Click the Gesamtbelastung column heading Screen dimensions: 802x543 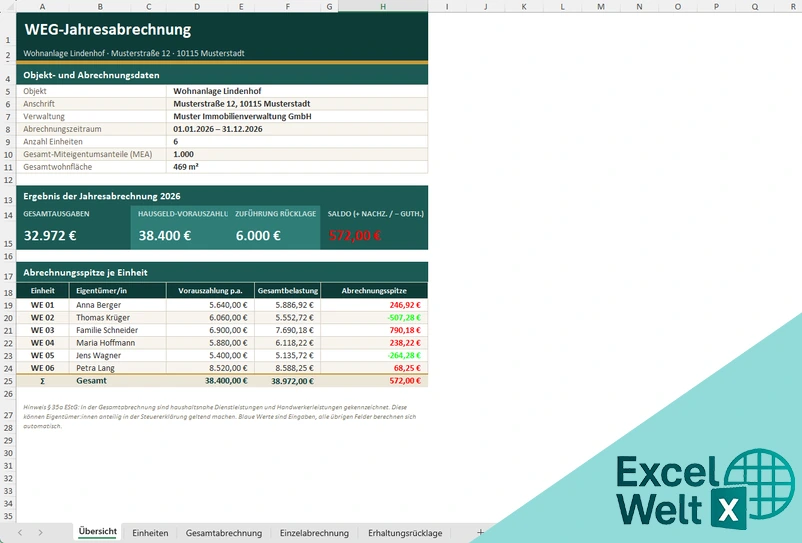coord(287,290)
